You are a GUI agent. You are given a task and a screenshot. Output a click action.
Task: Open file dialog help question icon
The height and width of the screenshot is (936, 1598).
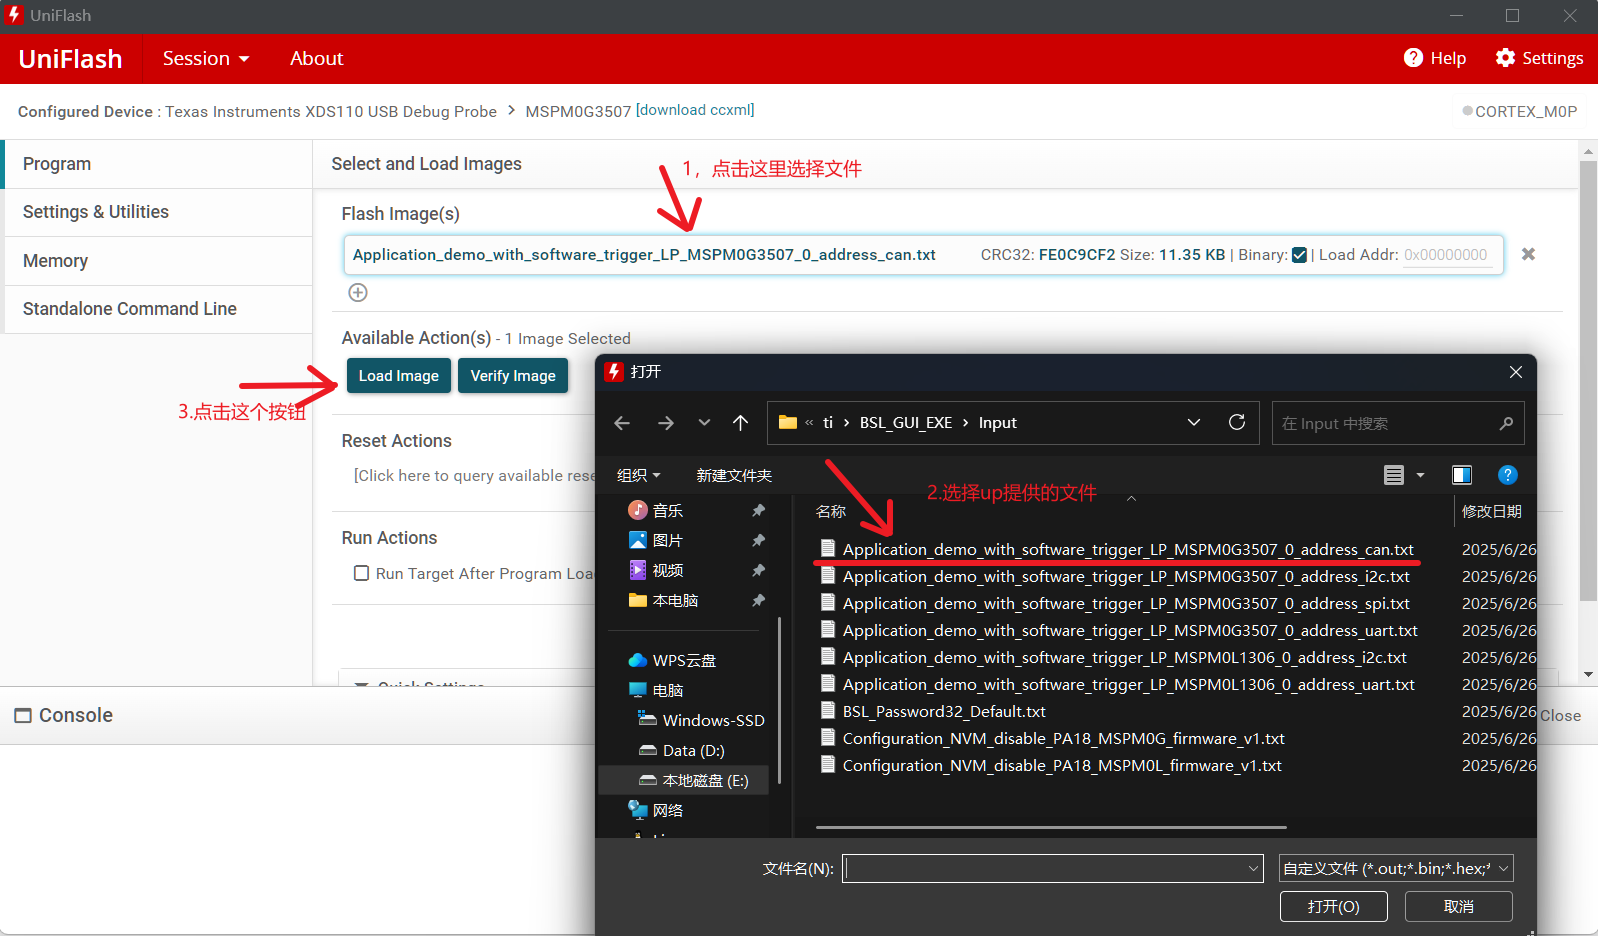tap(1508, 475)
